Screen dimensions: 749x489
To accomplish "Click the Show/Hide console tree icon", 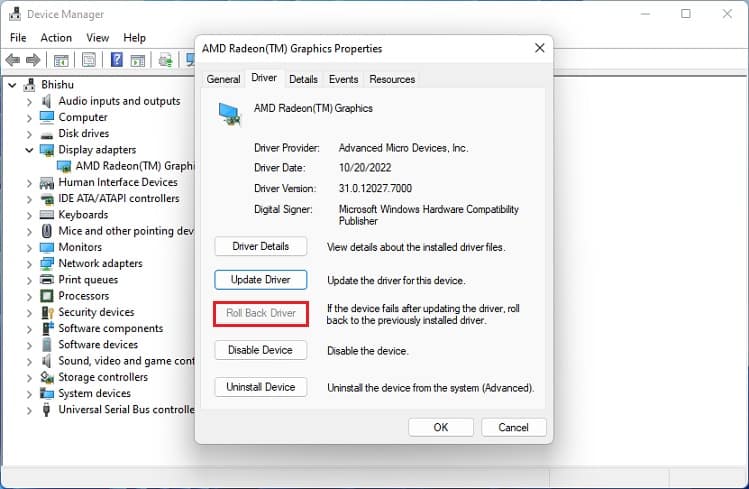I will pos(61,61).
